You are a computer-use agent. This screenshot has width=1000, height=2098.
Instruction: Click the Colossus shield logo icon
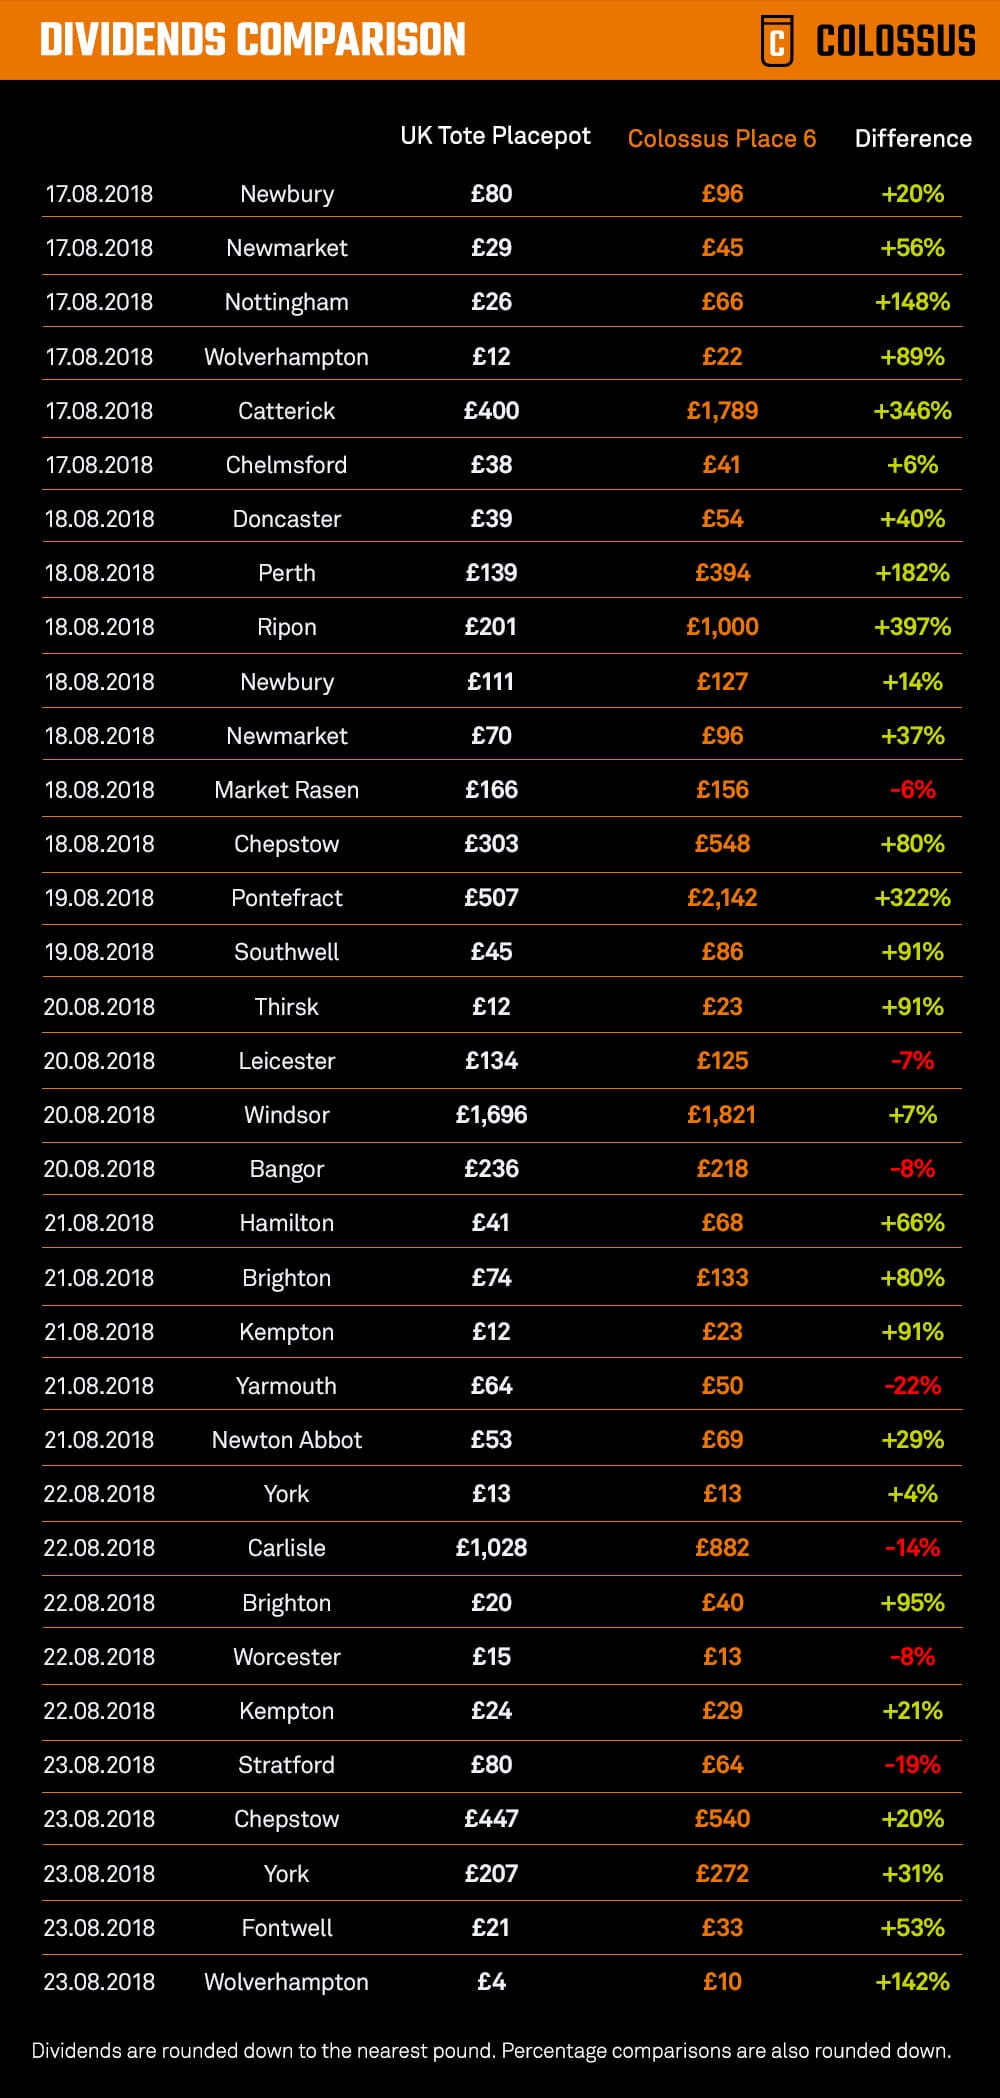[777, 41]
